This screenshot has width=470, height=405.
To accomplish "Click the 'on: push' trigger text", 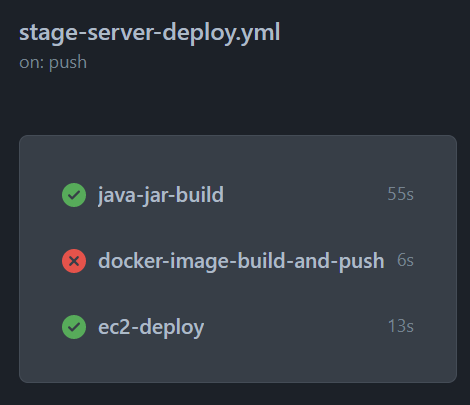I will tap(53, 63).
